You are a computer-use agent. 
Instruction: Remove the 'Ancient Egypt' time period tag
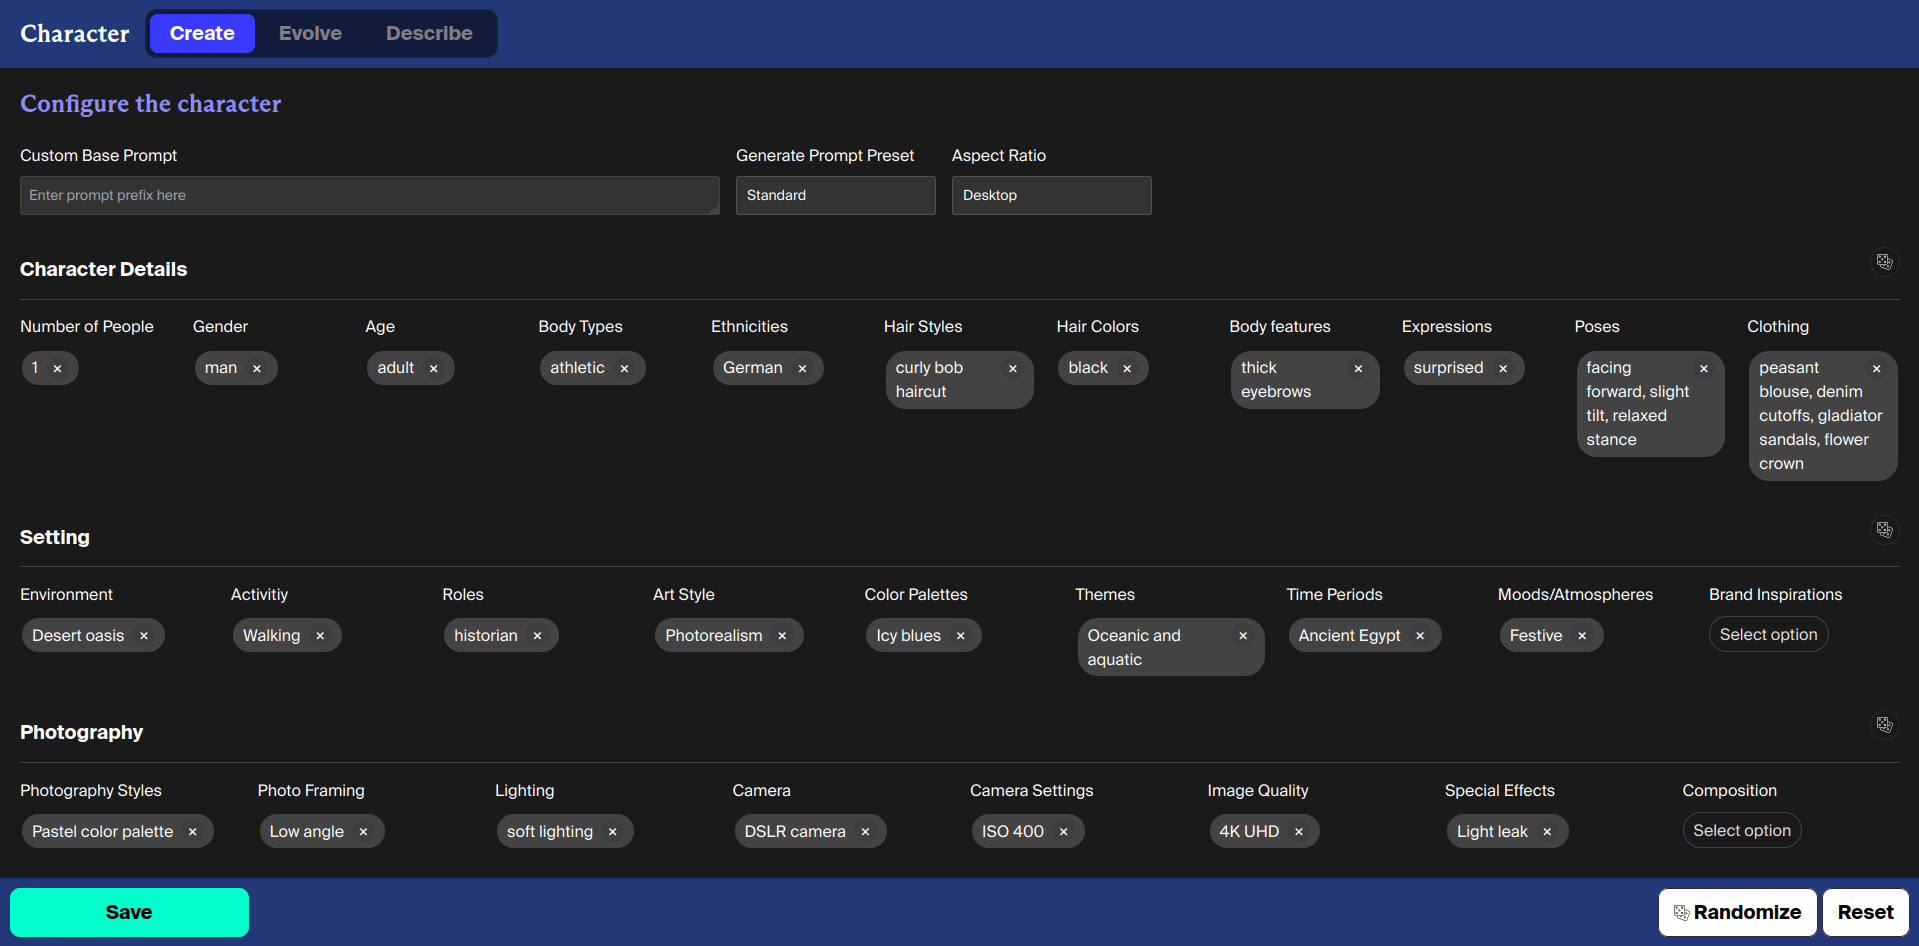point(1420,636)
